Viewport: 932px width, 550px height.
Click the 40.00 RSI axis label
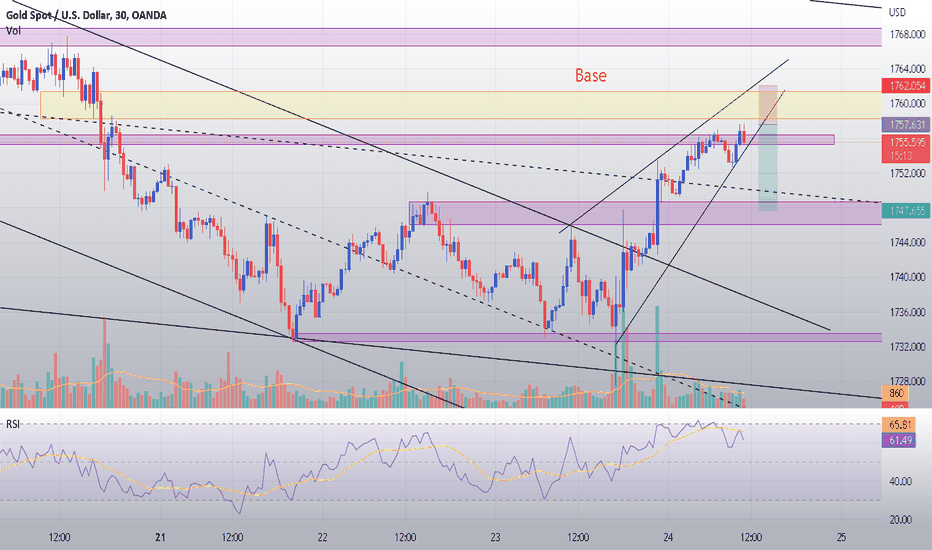click(902, 482)
